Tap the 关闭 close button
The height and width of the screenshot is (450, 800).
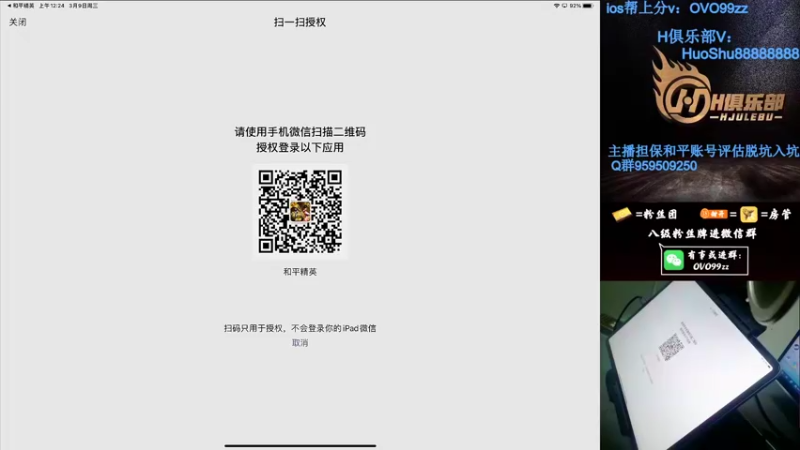(18, 22)
